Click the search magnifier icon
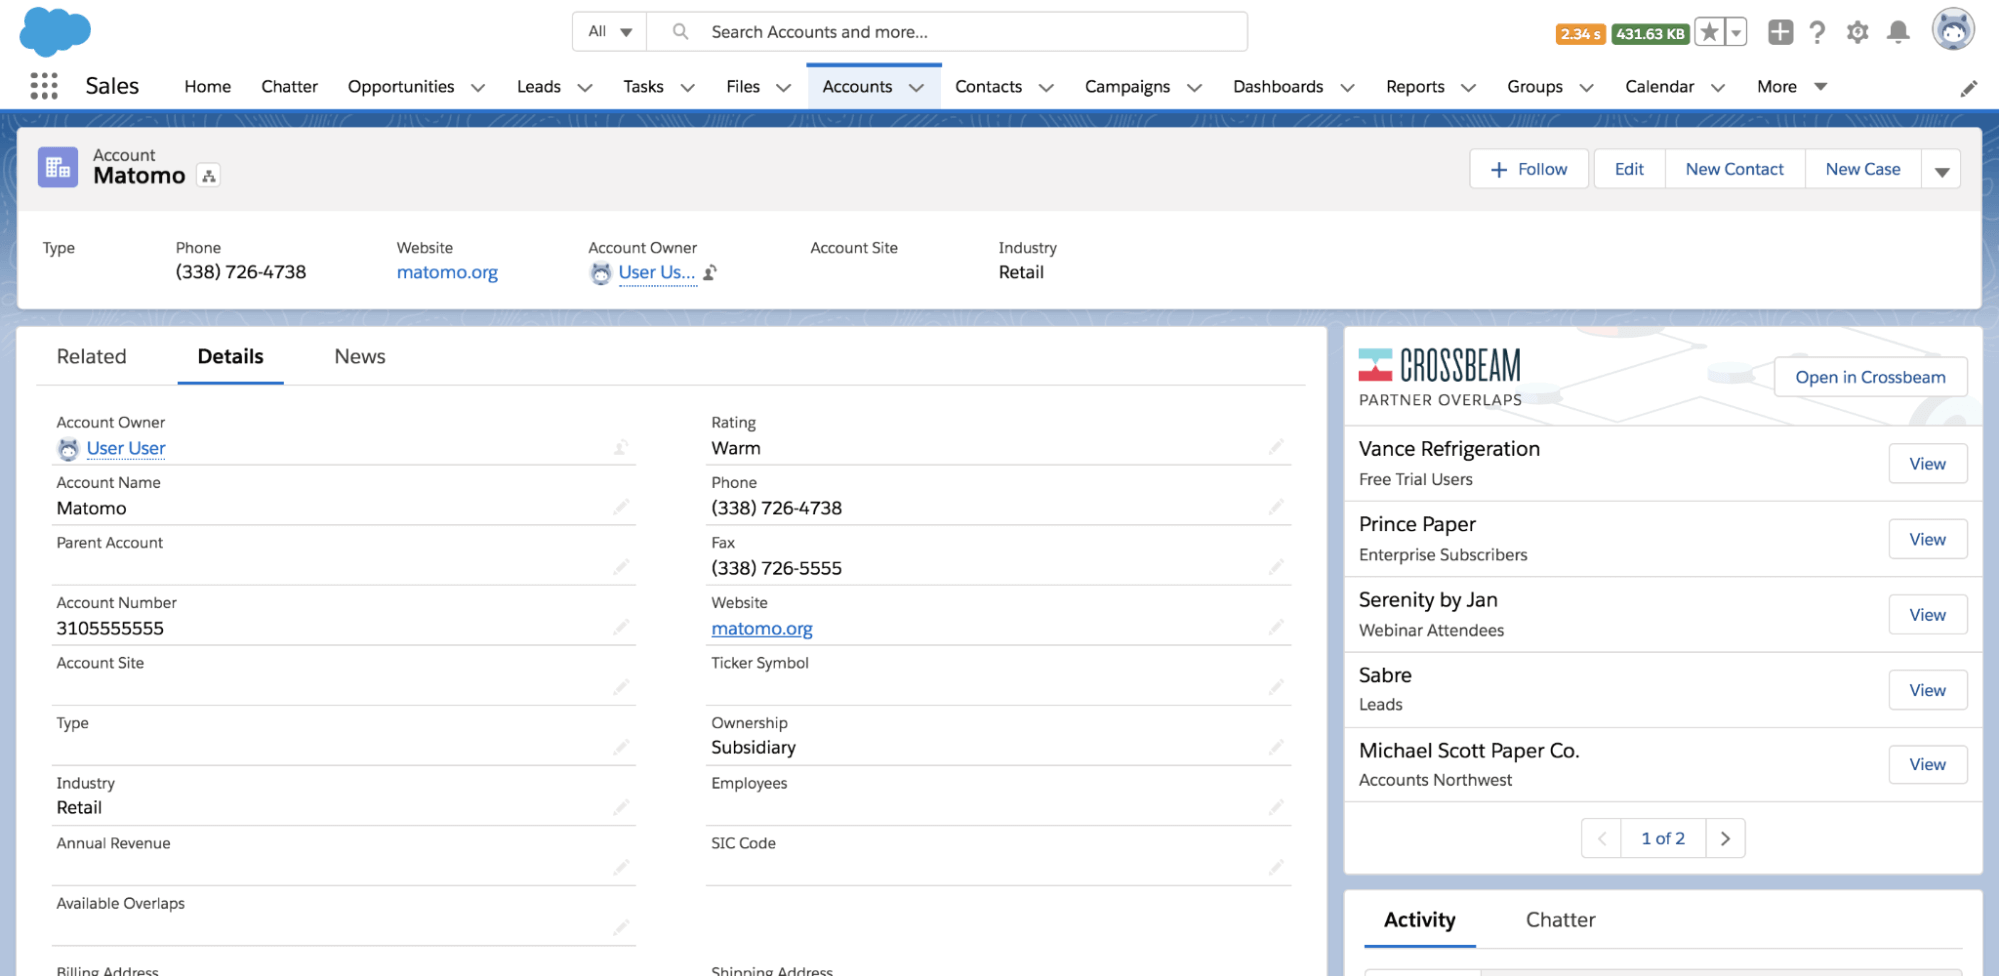 (x=680, y=32)
